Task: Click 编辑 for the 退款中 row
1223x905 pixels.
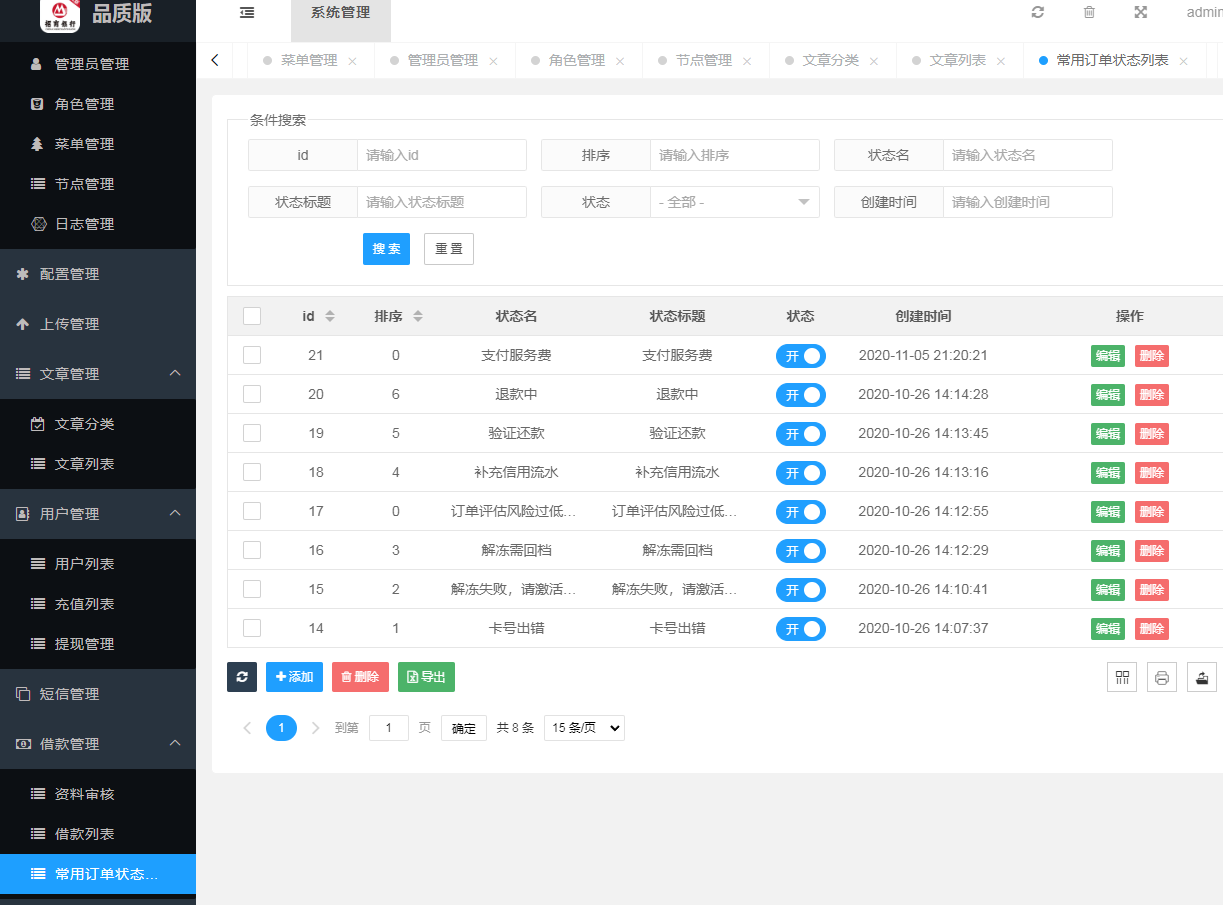Action: tap(1107, 395)
